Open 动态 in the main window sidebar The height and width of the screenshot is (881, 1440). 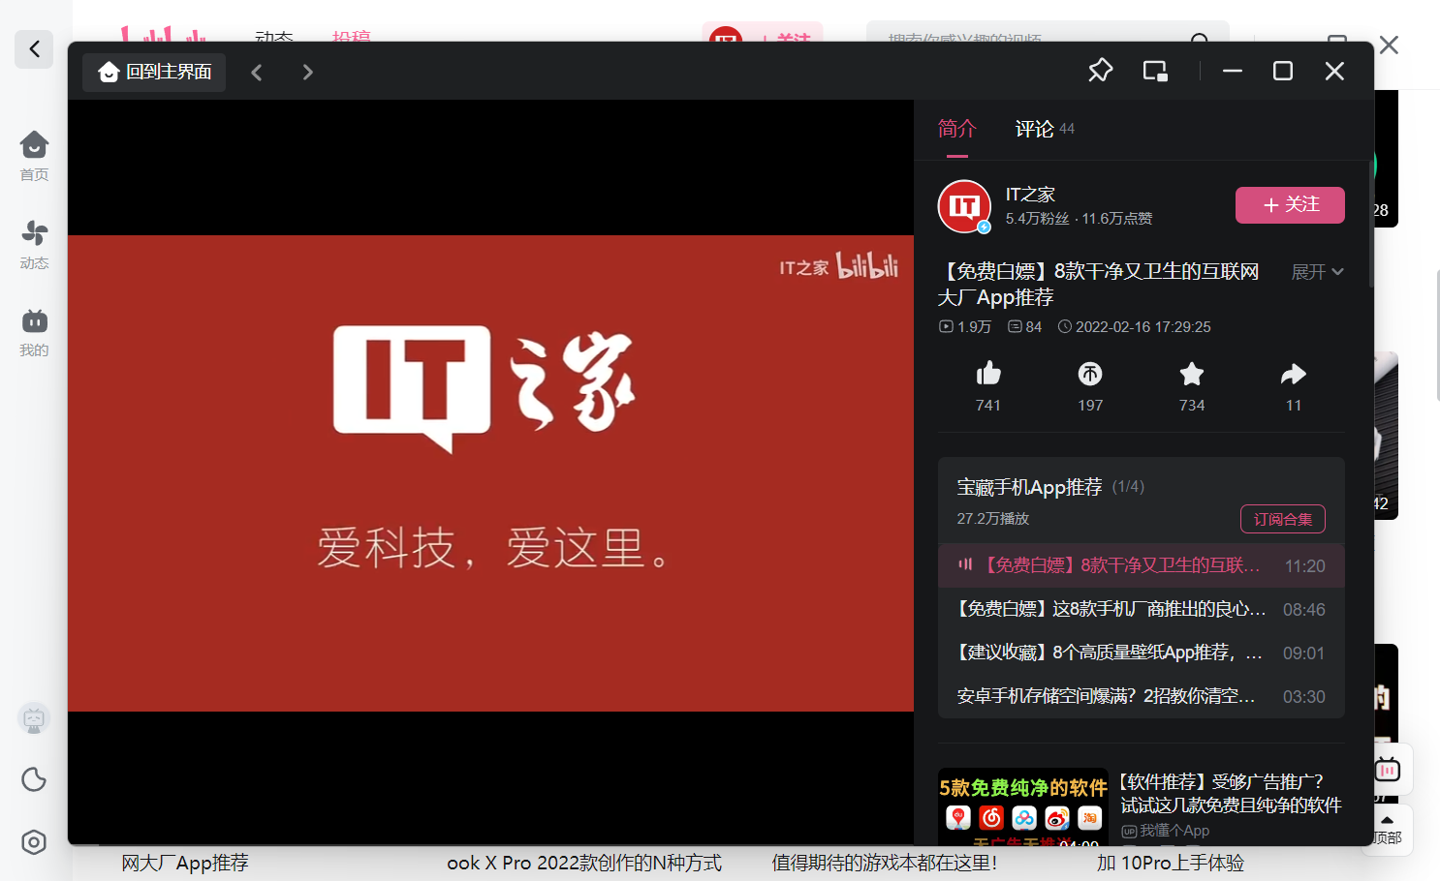point(34,245)
